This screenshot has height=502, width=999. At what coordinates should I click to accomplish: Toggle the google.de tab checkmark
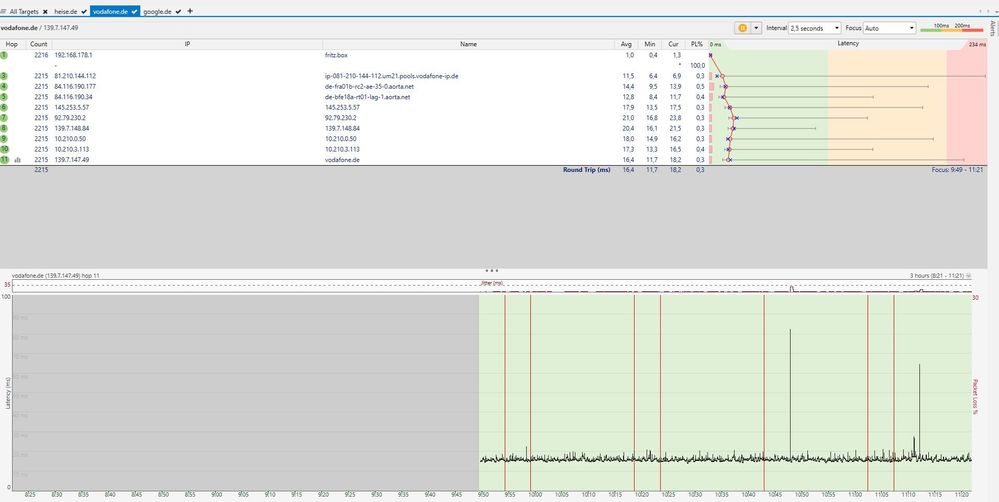click(x=178, y=10)
